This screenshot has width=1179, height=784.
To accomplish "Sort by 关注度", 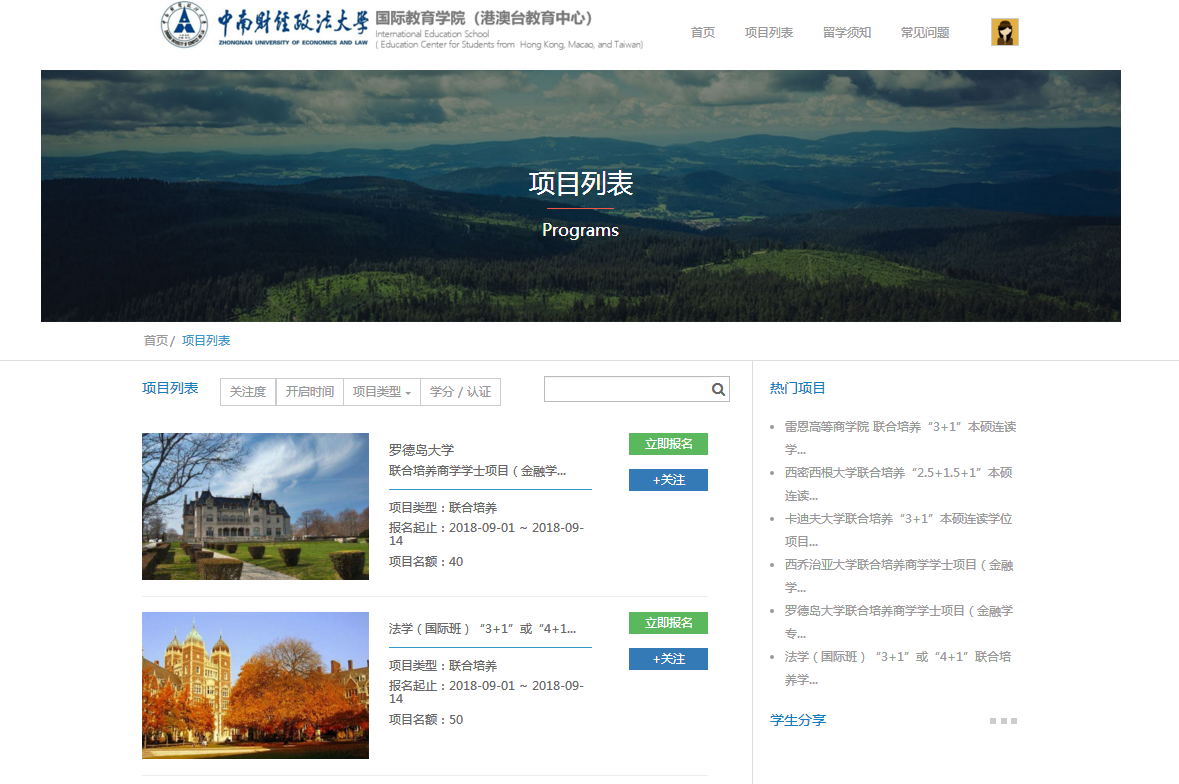I will coord(248,392).
